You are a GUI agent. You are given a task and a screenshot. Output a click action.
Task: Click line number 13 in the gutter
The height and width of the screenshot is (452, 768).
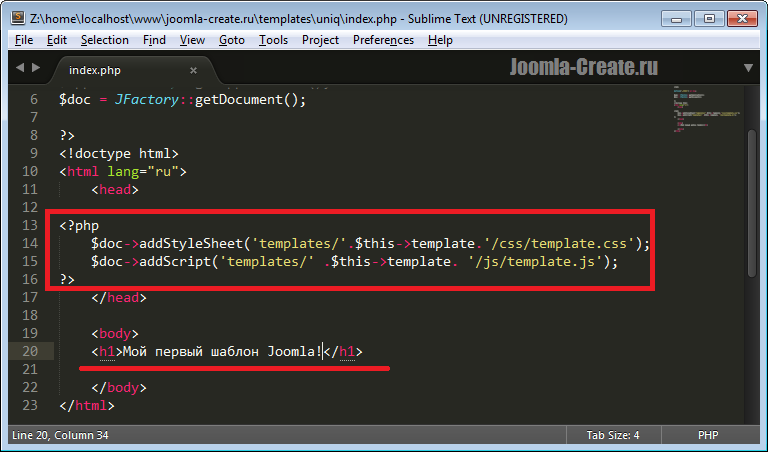[x=28, y=225]
